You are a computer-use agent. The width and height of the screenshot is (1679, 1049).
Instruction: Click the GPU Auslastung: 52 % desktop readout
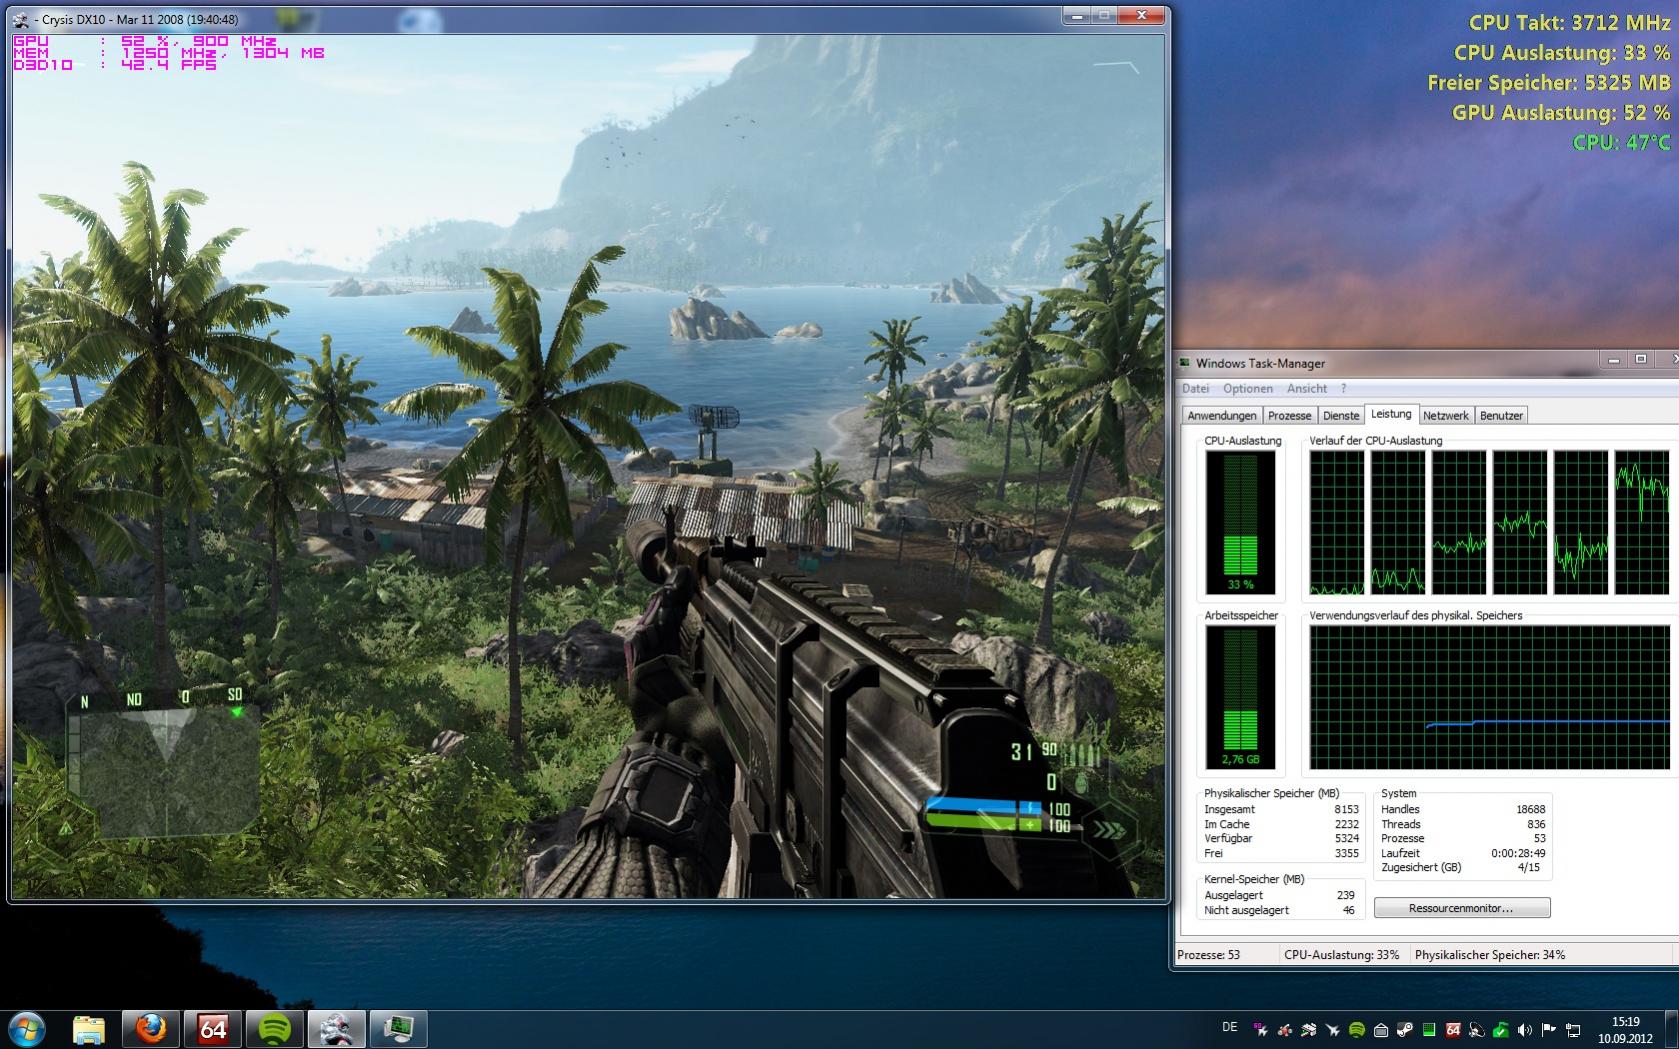click(x=1560, y=112)
